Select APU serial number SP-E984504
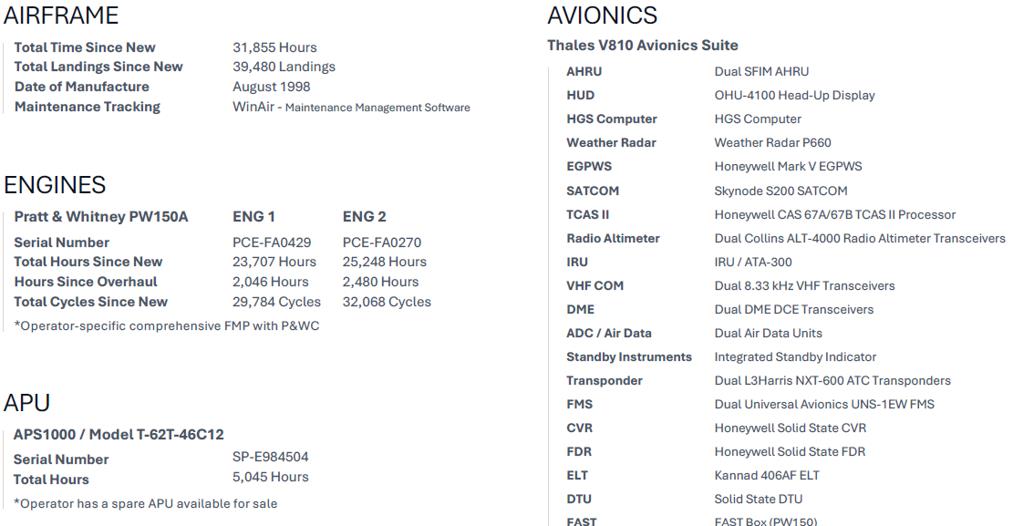 coord(270,458)
